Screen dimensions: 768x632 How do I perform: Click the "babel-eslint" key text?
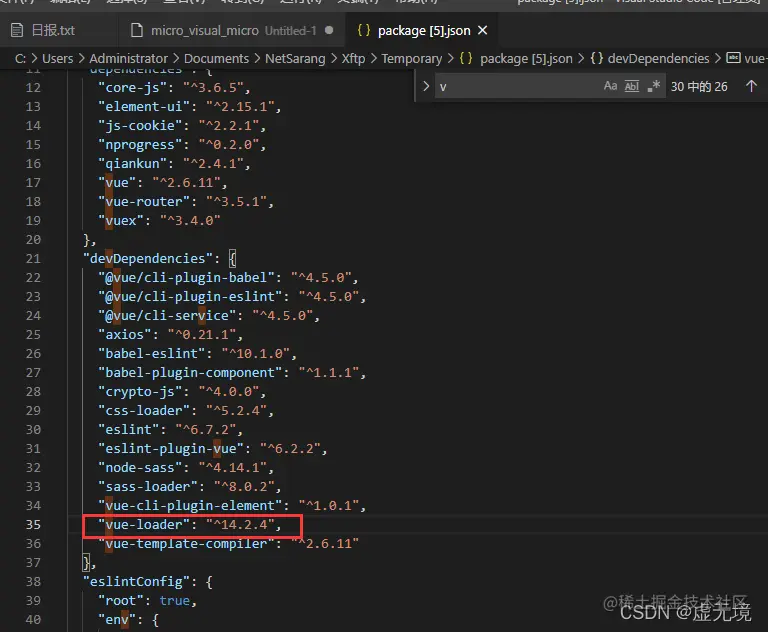click(151, 354)
